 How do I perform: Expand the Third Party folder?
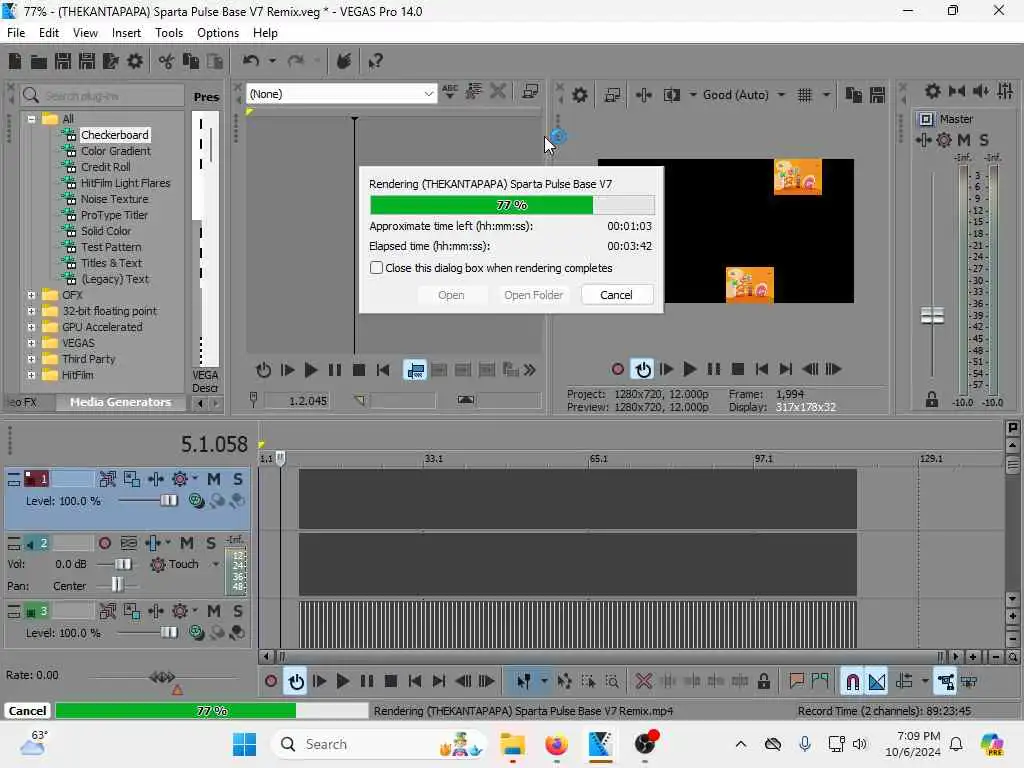point(31,359)
